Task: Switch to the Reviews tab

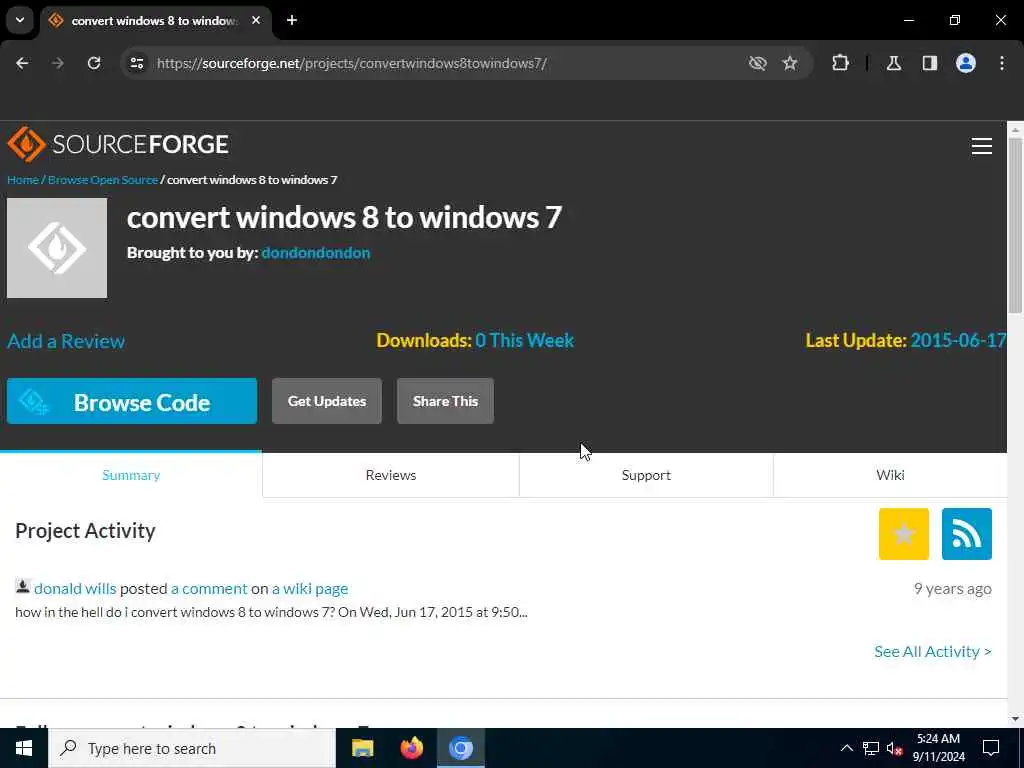Action: coord(391,475)
